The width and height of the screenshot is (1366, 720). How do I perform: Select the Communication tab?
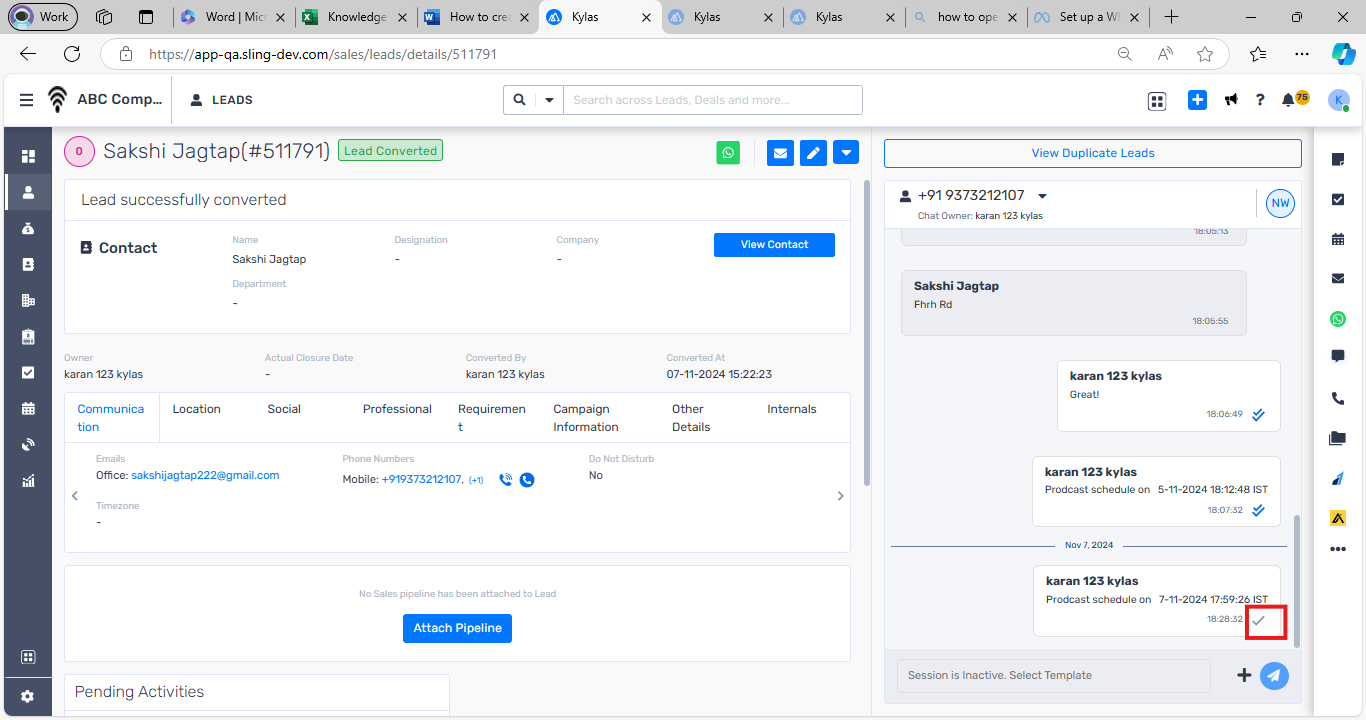point(111,418)
